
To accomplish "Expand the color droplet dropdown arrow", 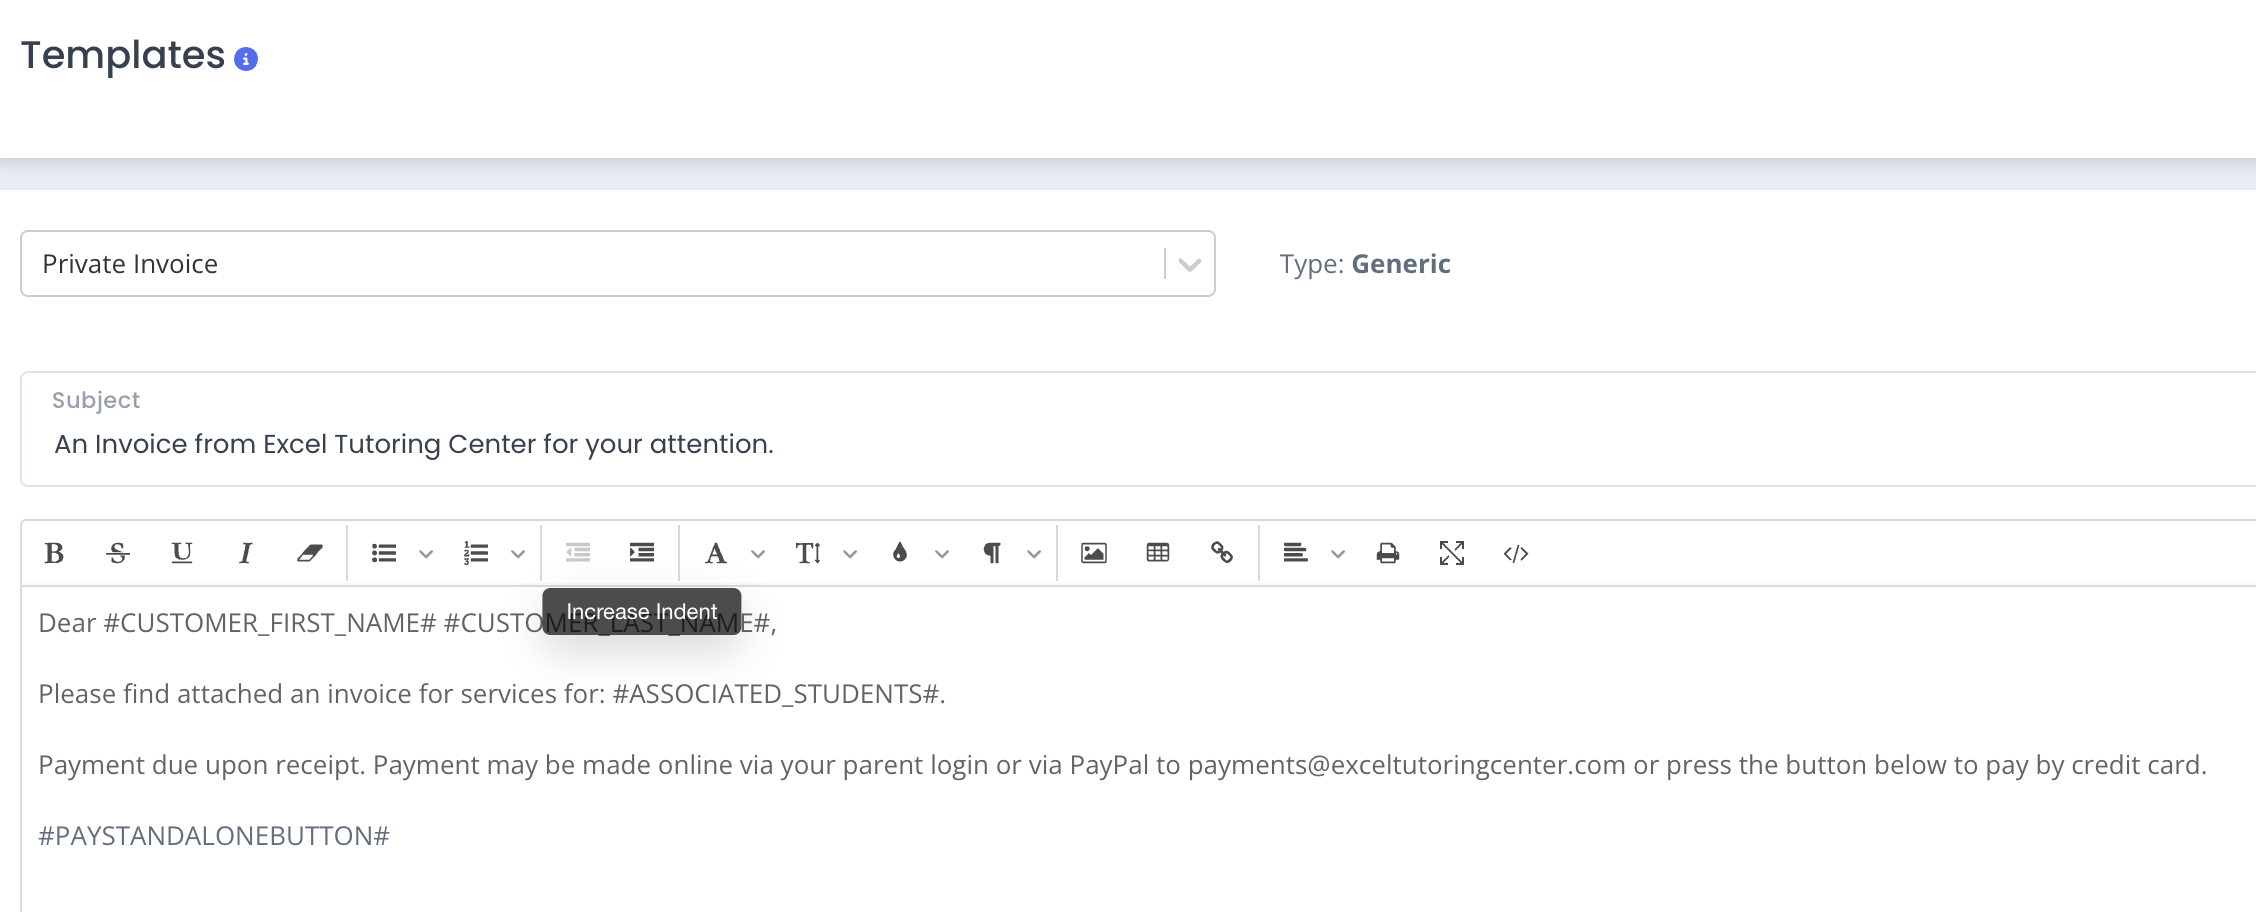I will click(942, 554).
